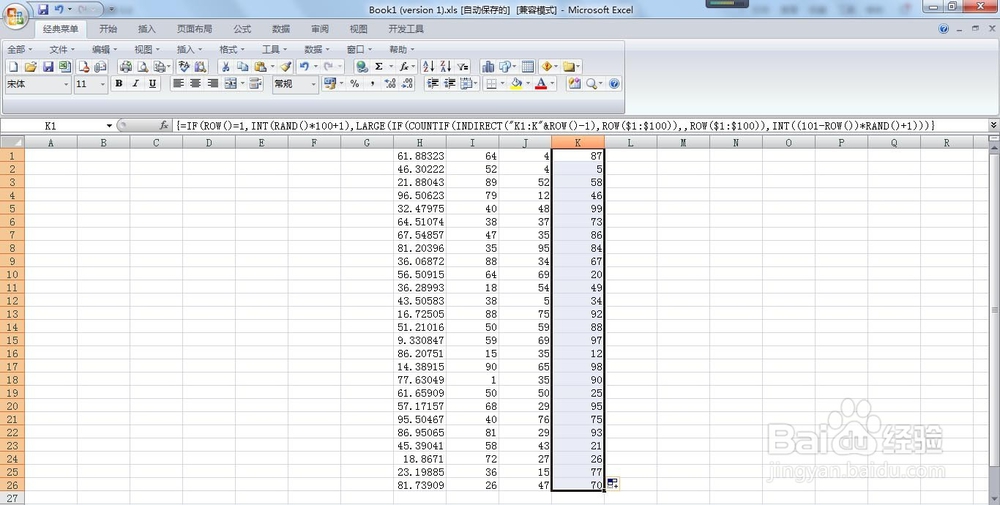1000x505 pixels.
Task: Save the workbook via classic toolbar
Action: [48, 66]
